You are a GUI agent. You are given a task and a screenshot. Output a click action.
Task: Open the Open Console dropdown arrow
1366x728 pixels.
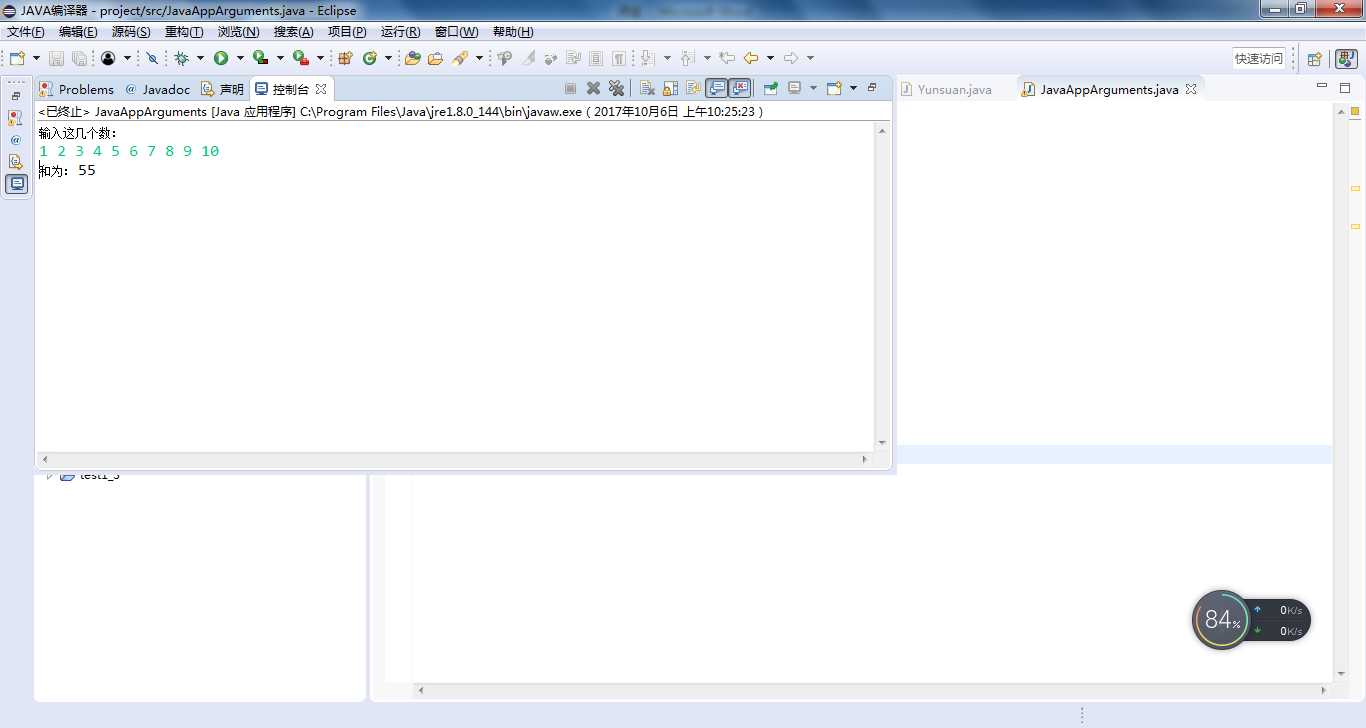click(853, 88)
